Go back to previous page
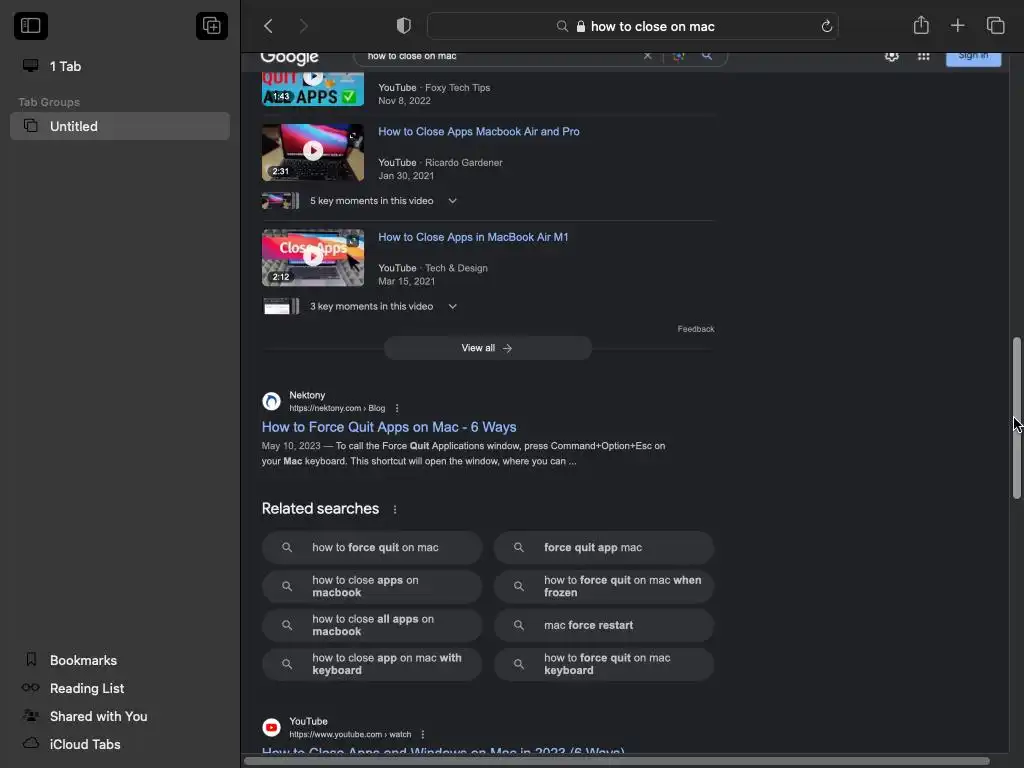This screenshot has height=768, width=1024. click(268, 26)
